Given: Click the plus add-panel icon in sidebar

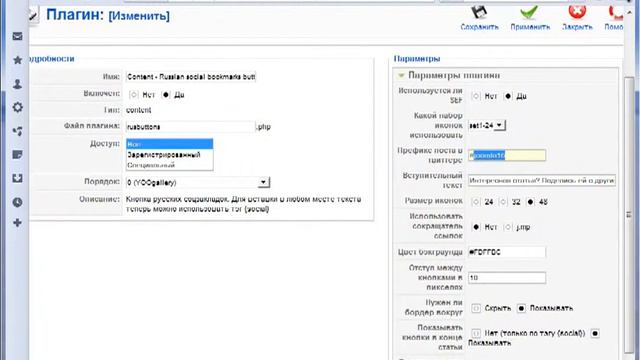Looking at the screenshot, I should pyautogui.click(x=17, y=223).
